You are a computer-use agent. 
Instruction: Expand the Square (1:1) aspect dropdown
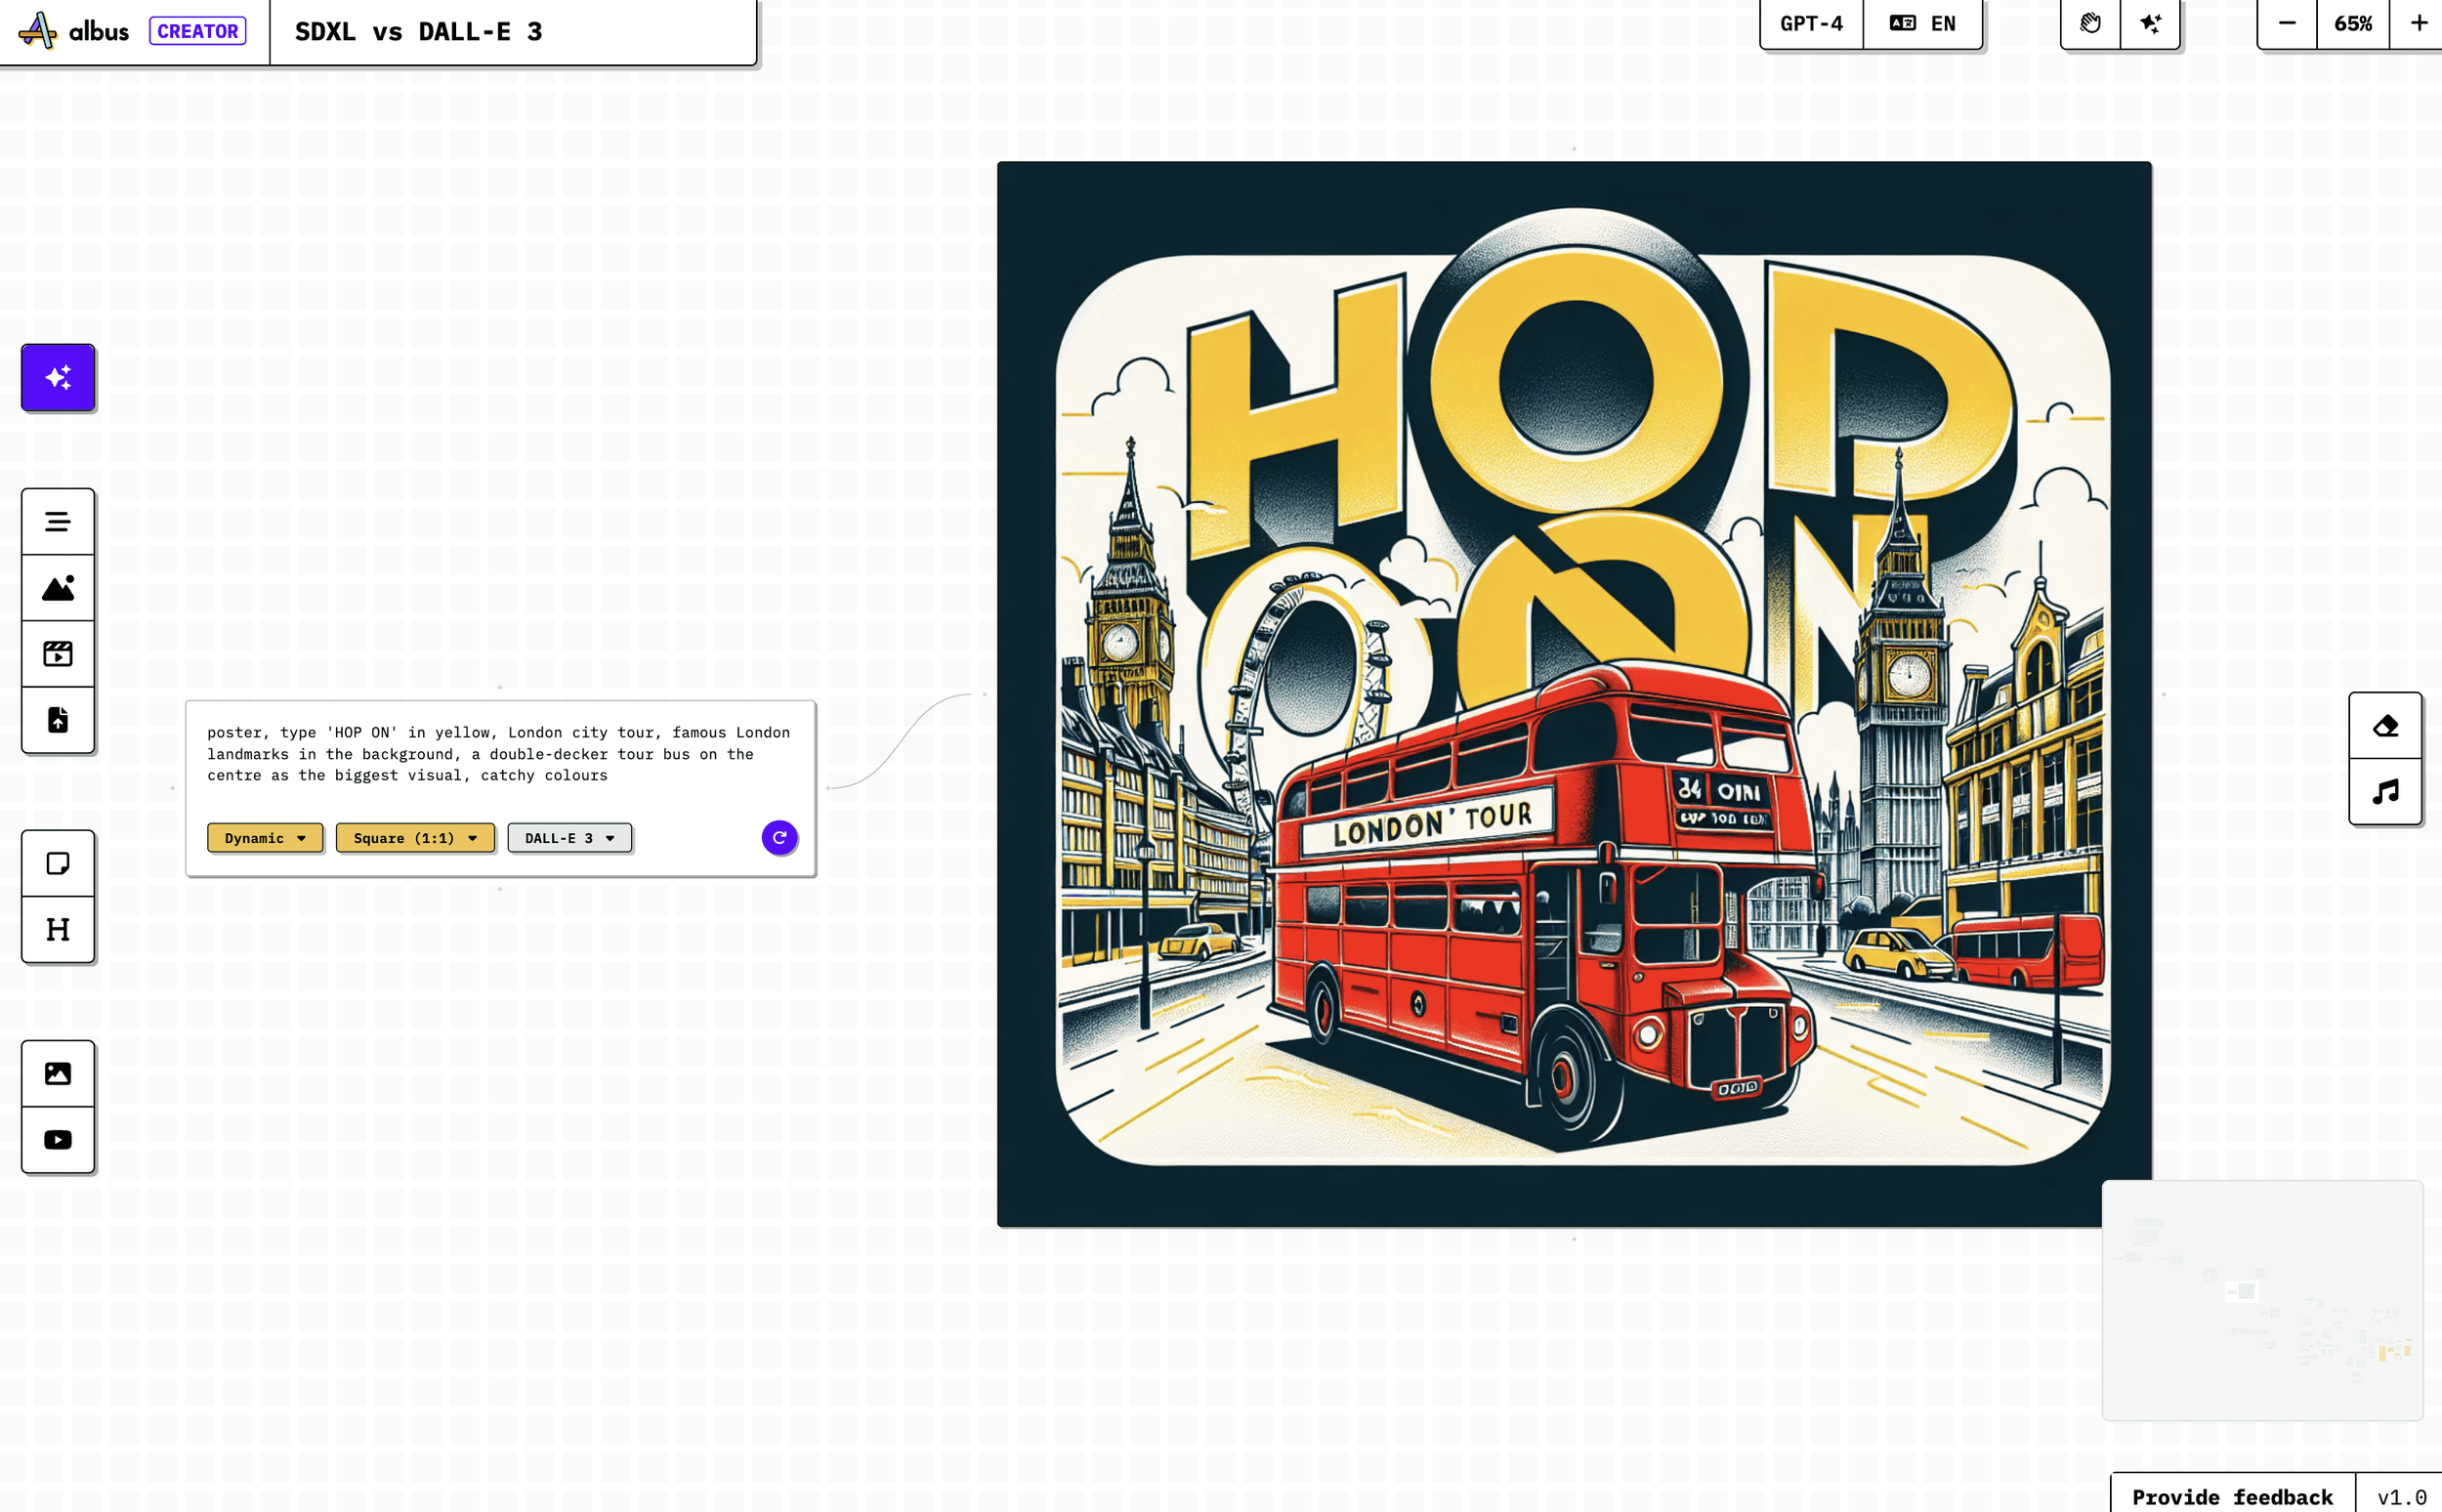[415, 838]
